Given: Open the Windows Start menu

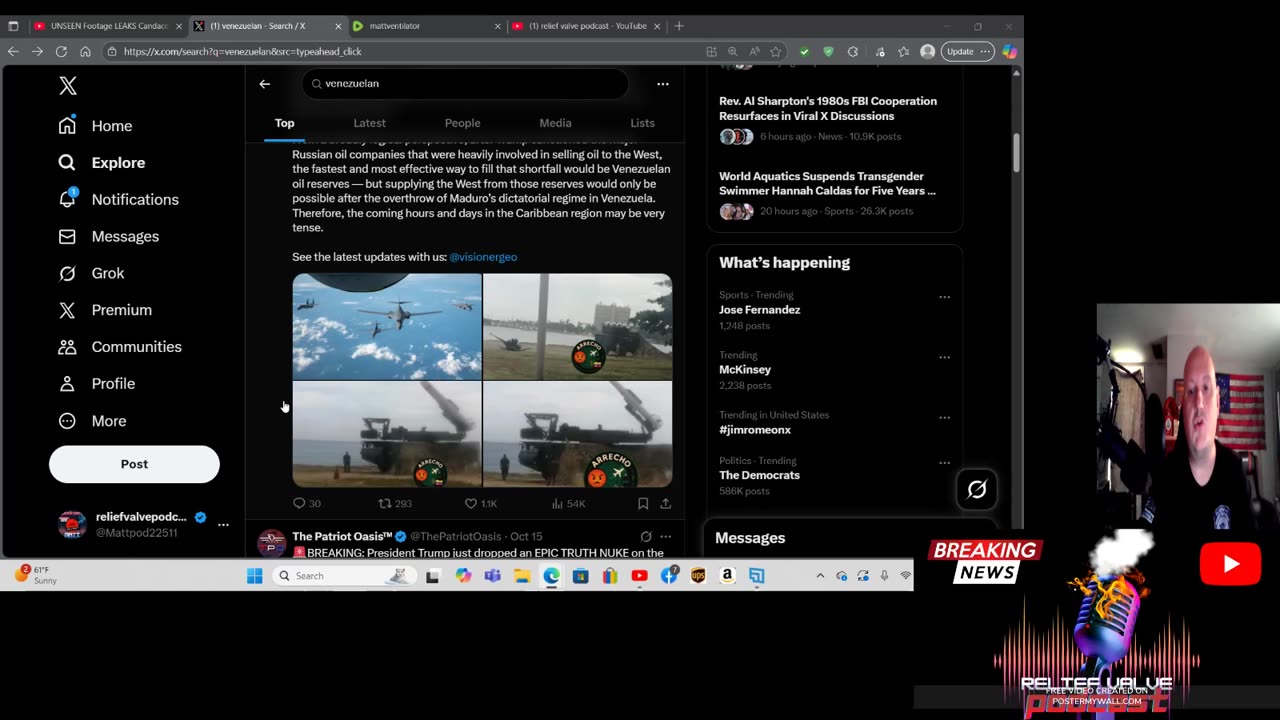Looking at the screenshot, I should pyautogui.click(x=255, y=575).
